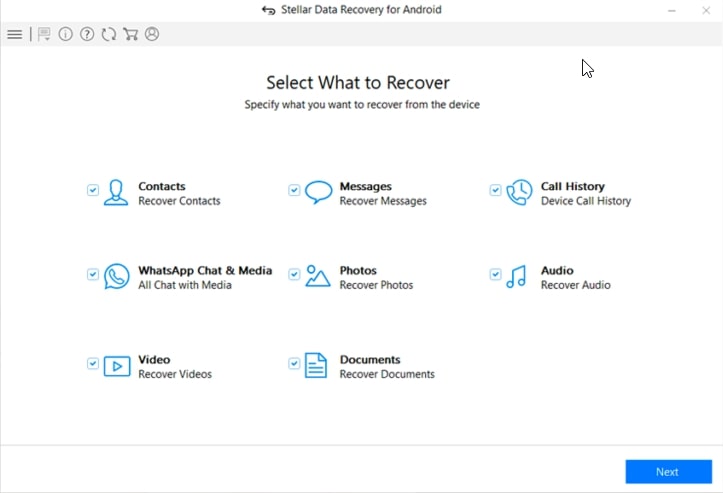Click the 'WhatsApp Chat & Media' label
This screenshot has width=723, height=493.
[205, 271]
